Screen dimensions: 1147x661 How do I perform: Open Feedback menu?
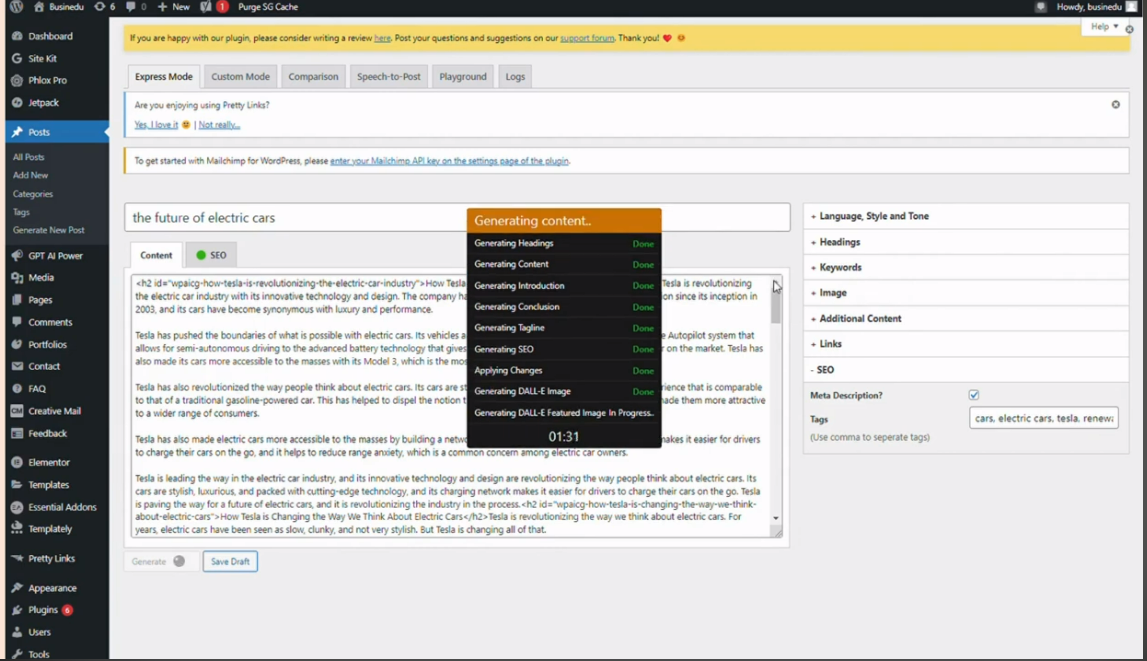point(48,434)
